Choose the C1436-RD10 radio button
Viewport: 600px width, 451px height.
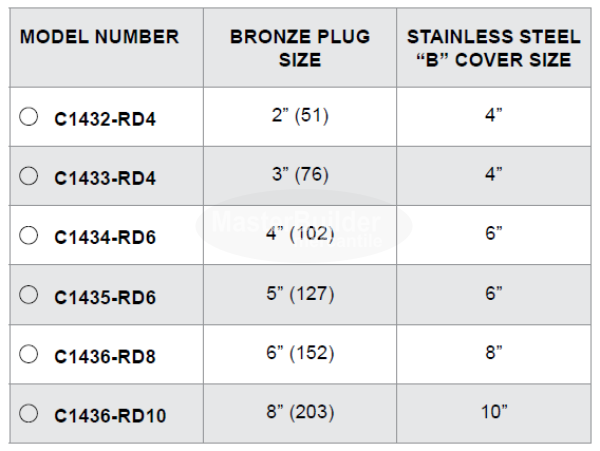pyautogui.click(x=29, y=413)
